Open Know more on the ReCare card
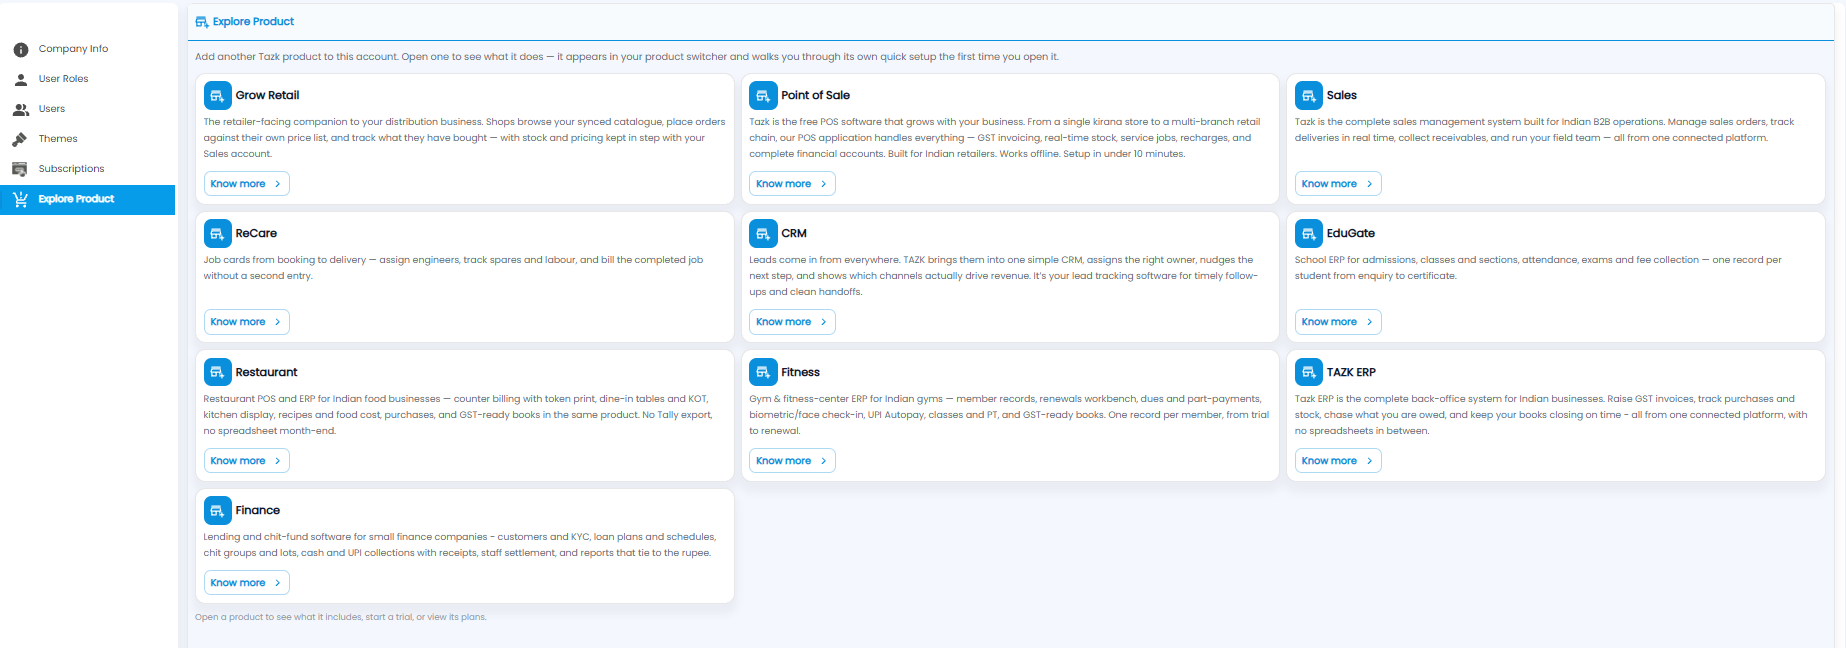1846x648 pixels. pyautogui.click(x=247, y=322)
